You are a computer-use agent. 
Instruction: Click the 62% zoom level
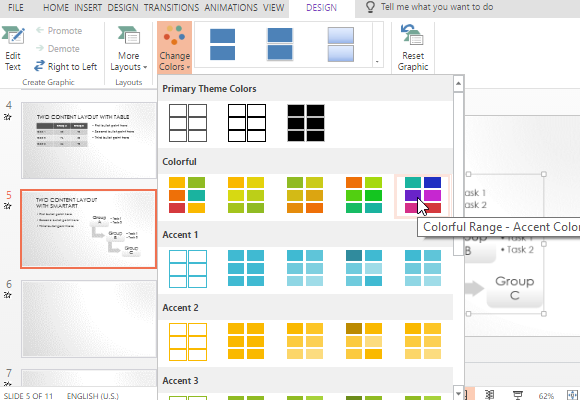[x=546, y=396]
